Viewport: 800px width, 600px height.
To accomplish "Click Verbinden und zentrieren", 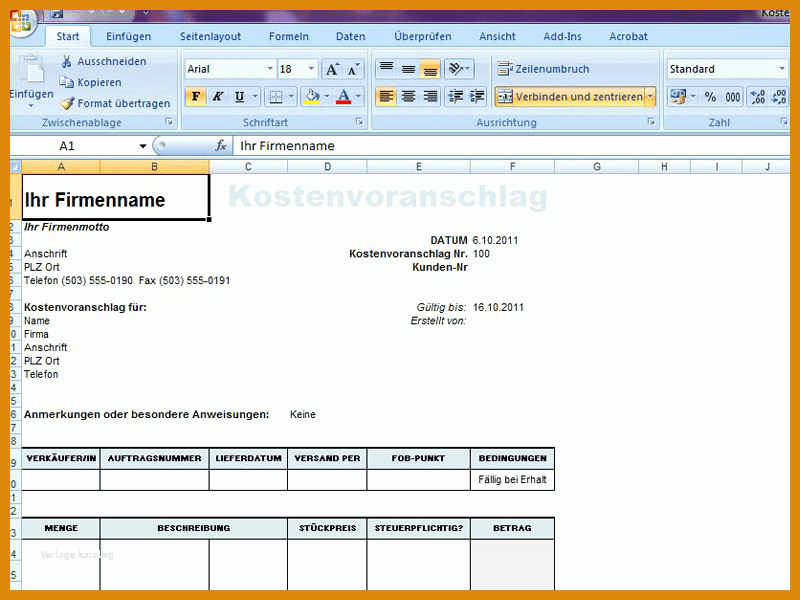I will tap(570, 96).
